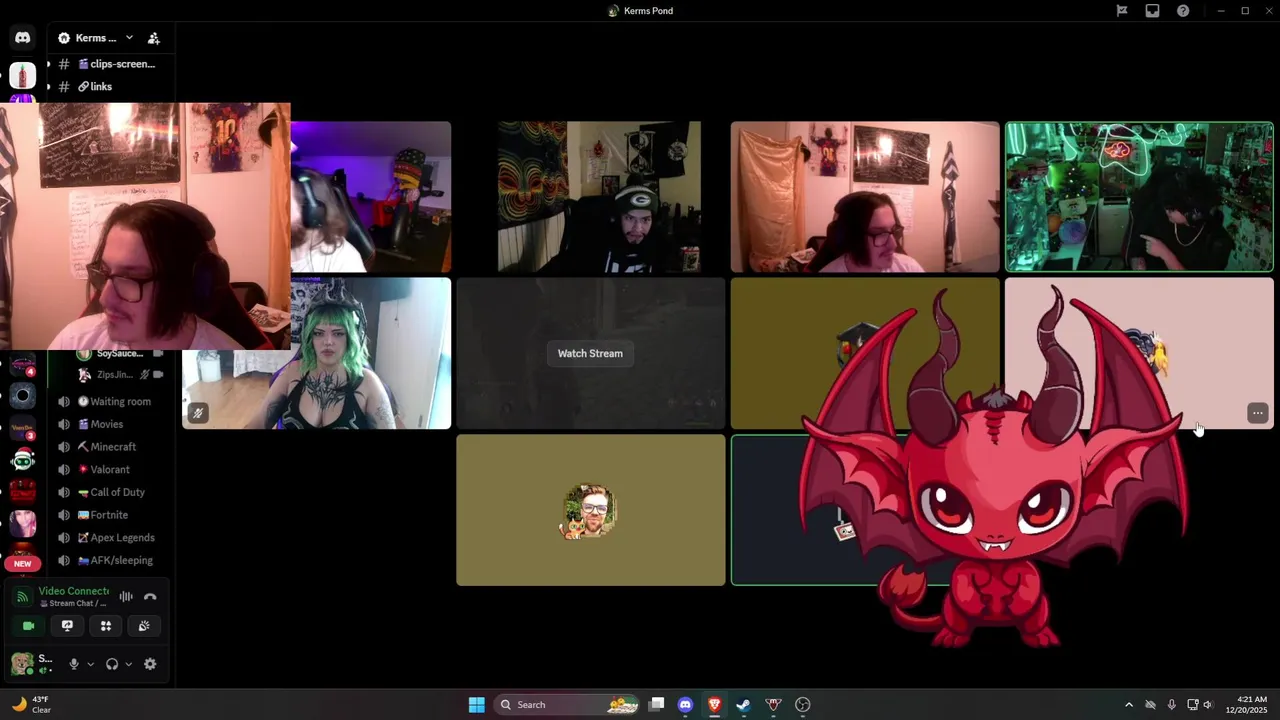Deafen with the headphones icon
The height and width of the screenshot is (720, 1280).
pyautogui.click(x=112, y=664)
